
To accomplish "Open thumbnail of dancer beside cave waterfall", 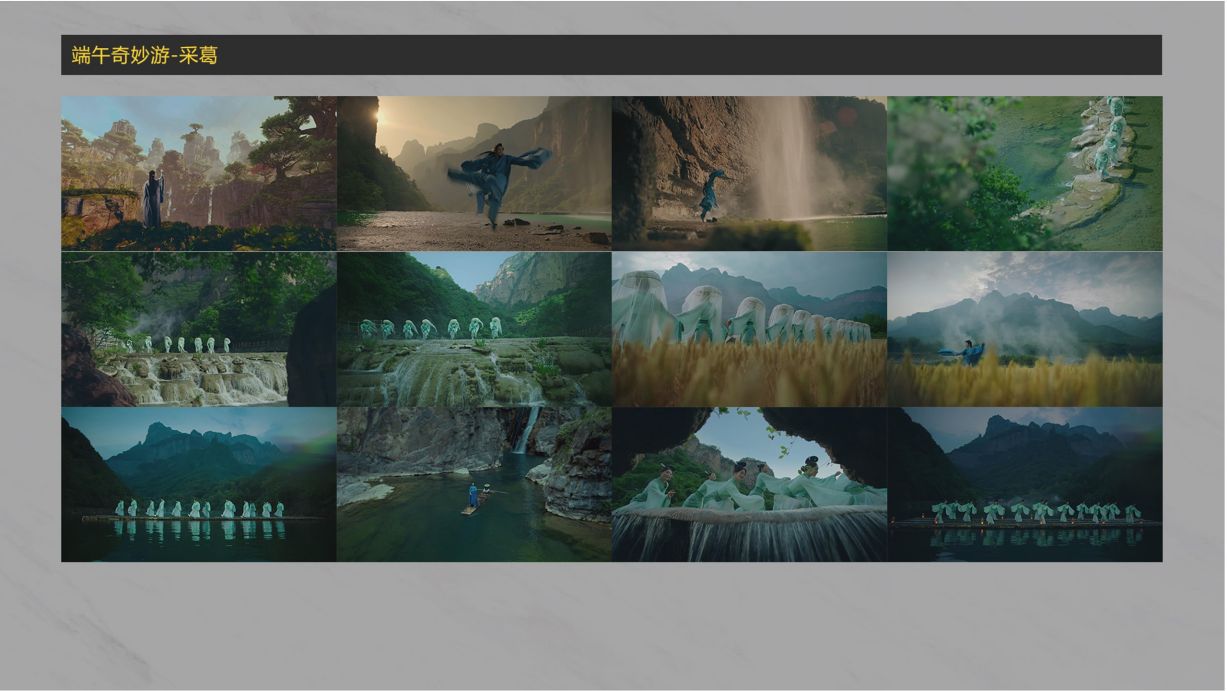I will (749, 173).
